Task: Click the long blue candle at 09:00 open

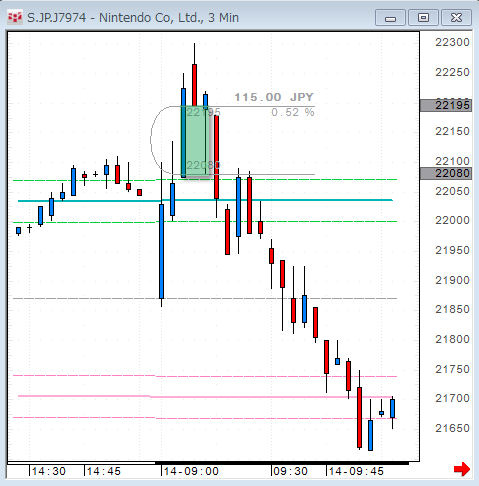Action: [x=161, y=251]
